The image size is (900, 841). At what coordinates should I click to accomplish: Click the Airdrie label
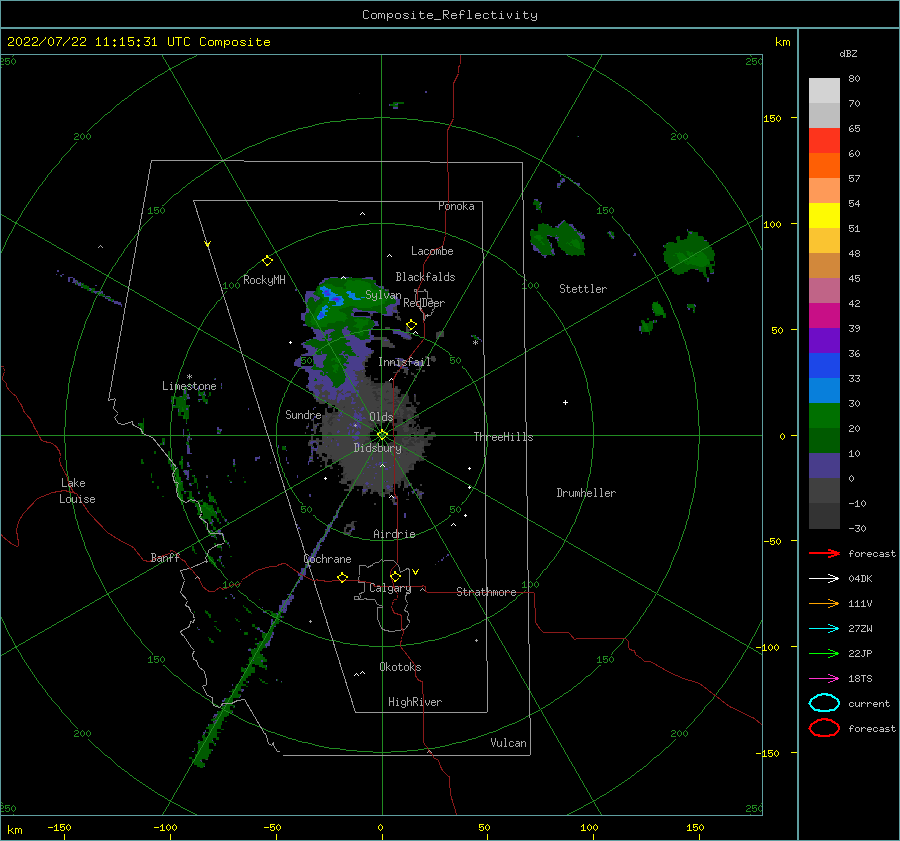[x=394, y=534]
